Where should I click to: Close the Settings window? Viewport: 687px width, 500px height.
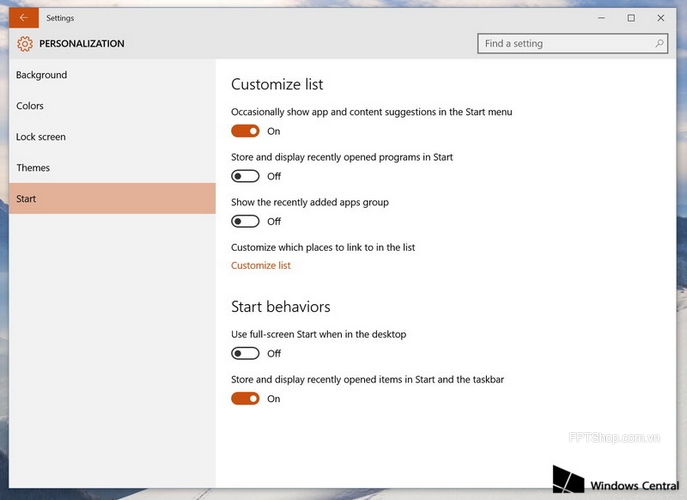[x=661, y=18]
